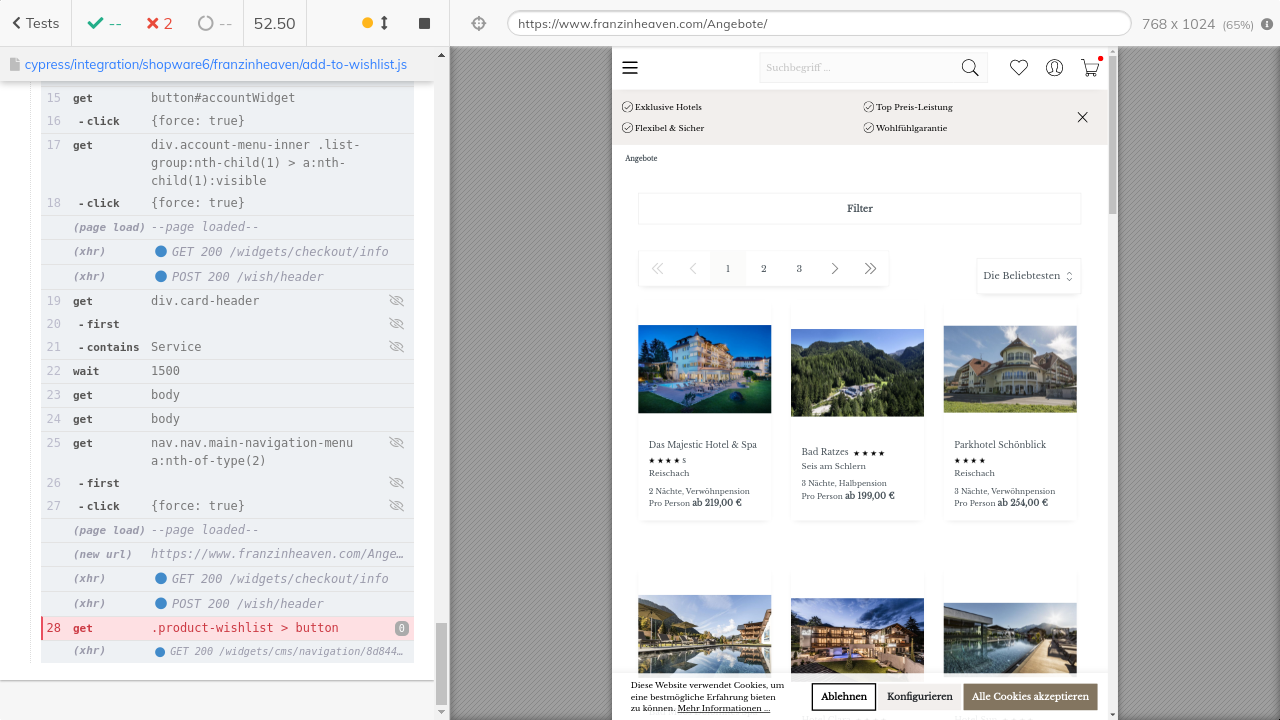Open viewport size 768 x 1024 dropdown
The image size is (1280, 720).
(1197, 24)
